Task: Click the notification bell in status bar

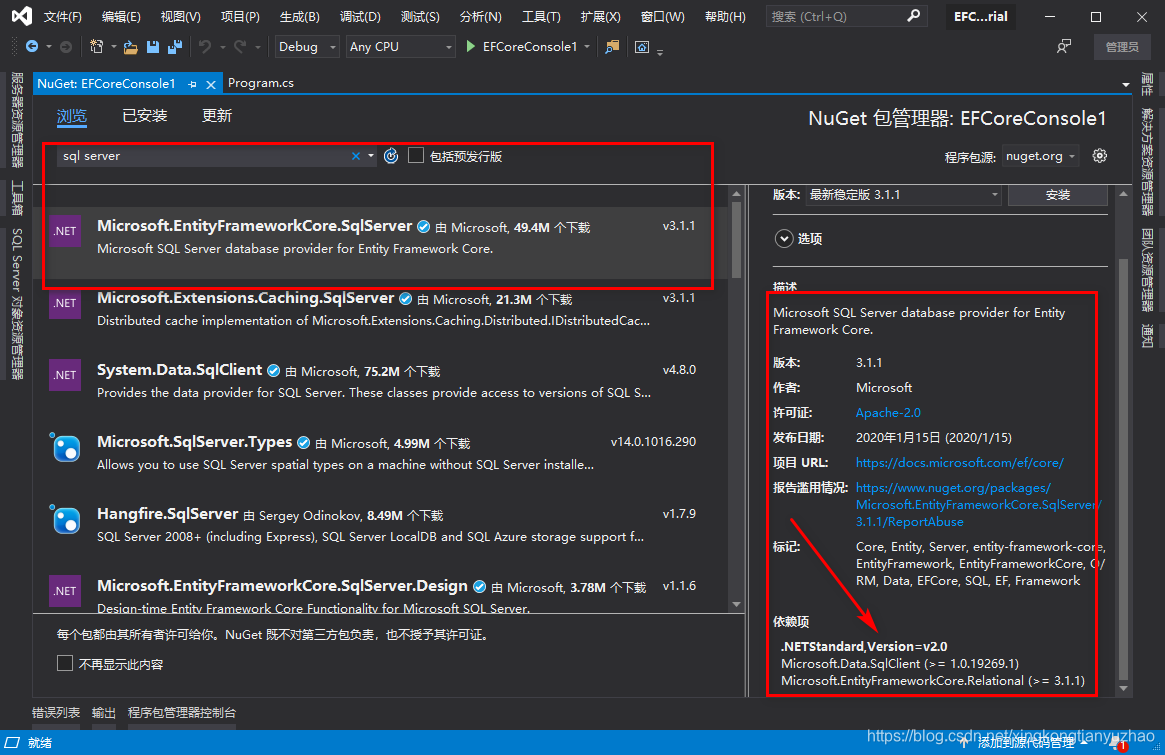Action: (x=1117, y=743)
